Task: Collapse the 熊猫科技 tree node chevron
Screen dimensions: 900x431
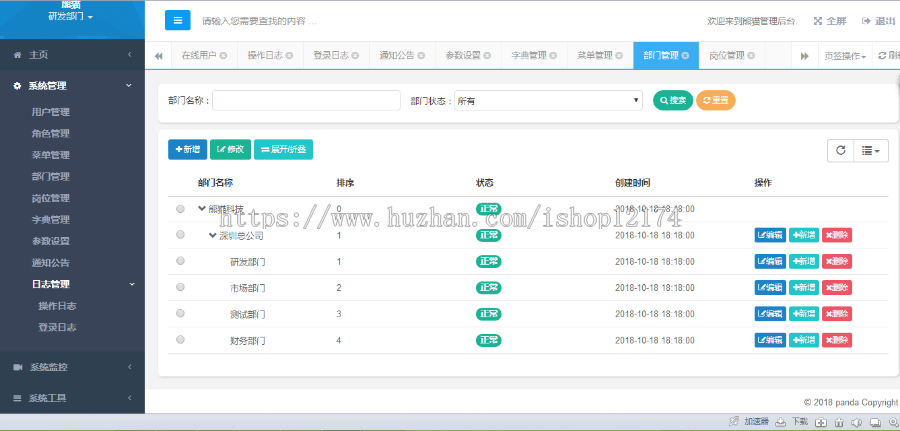Action: click(x=201, y=208)
